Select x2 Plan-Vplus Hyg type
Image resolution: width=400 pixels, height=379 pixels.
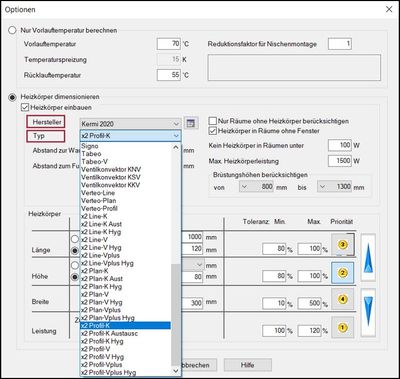[125, 318]
